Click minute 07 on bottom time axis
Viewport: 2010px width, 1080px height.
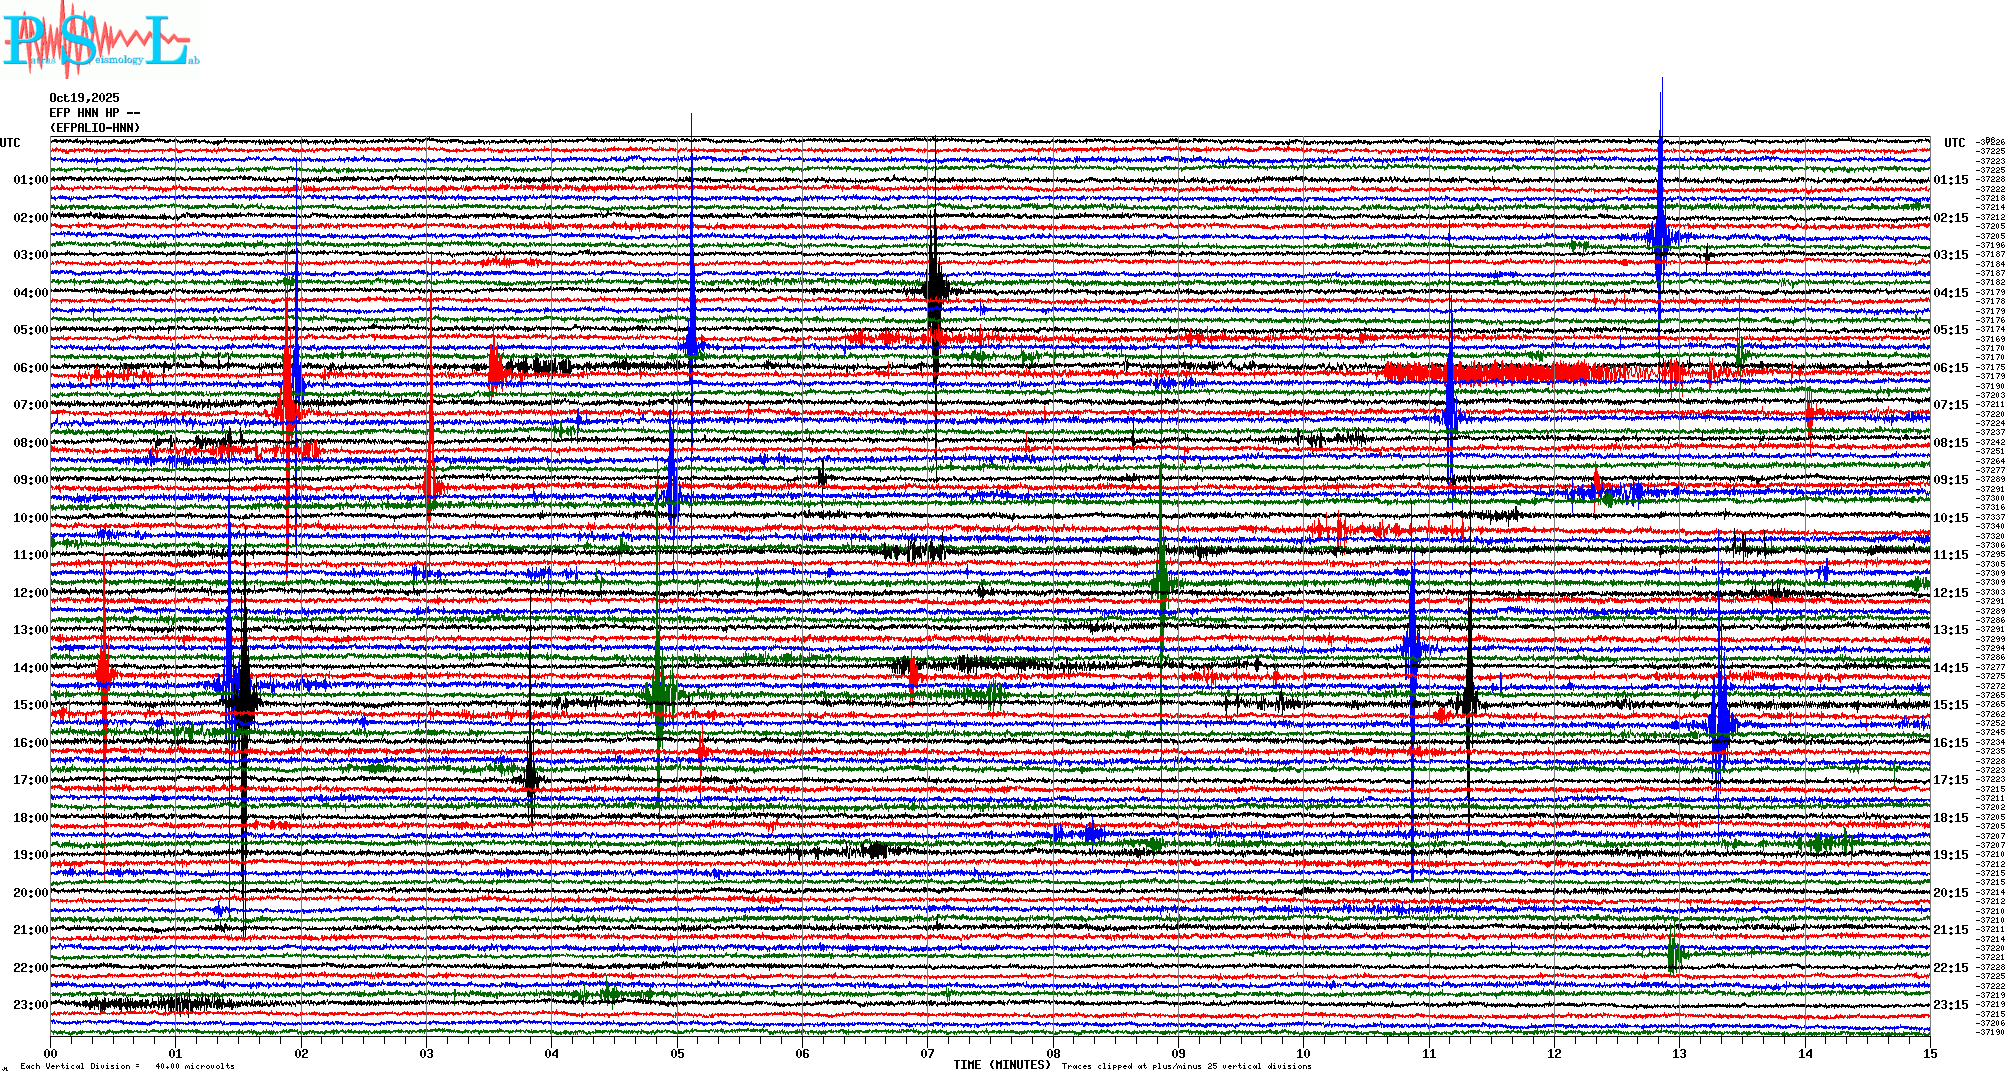pos(928,1053)
